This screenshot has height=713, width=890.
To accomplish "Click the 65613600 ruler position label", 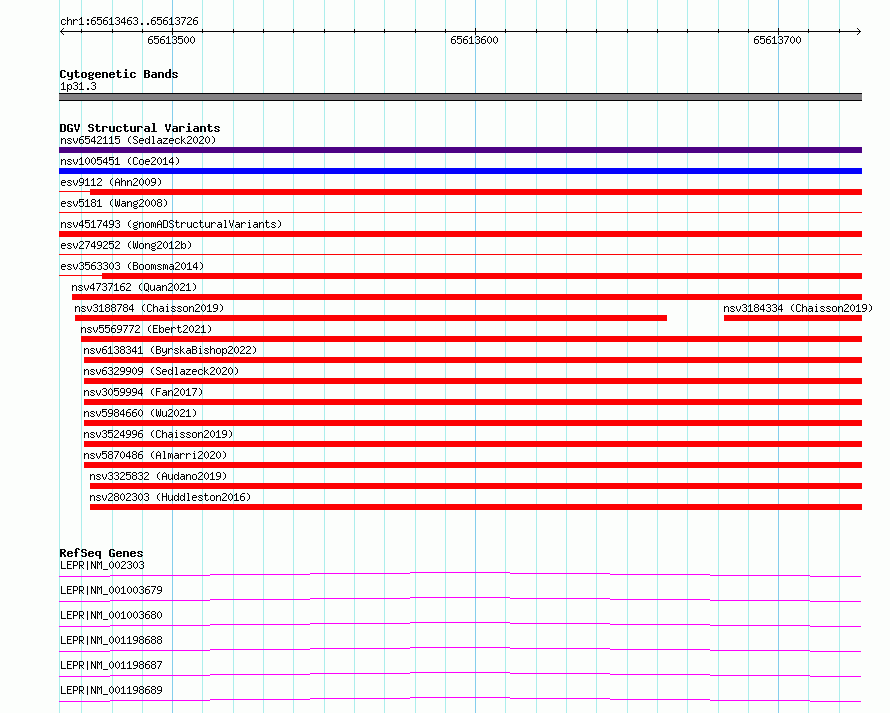I will (x=474, y=40).
